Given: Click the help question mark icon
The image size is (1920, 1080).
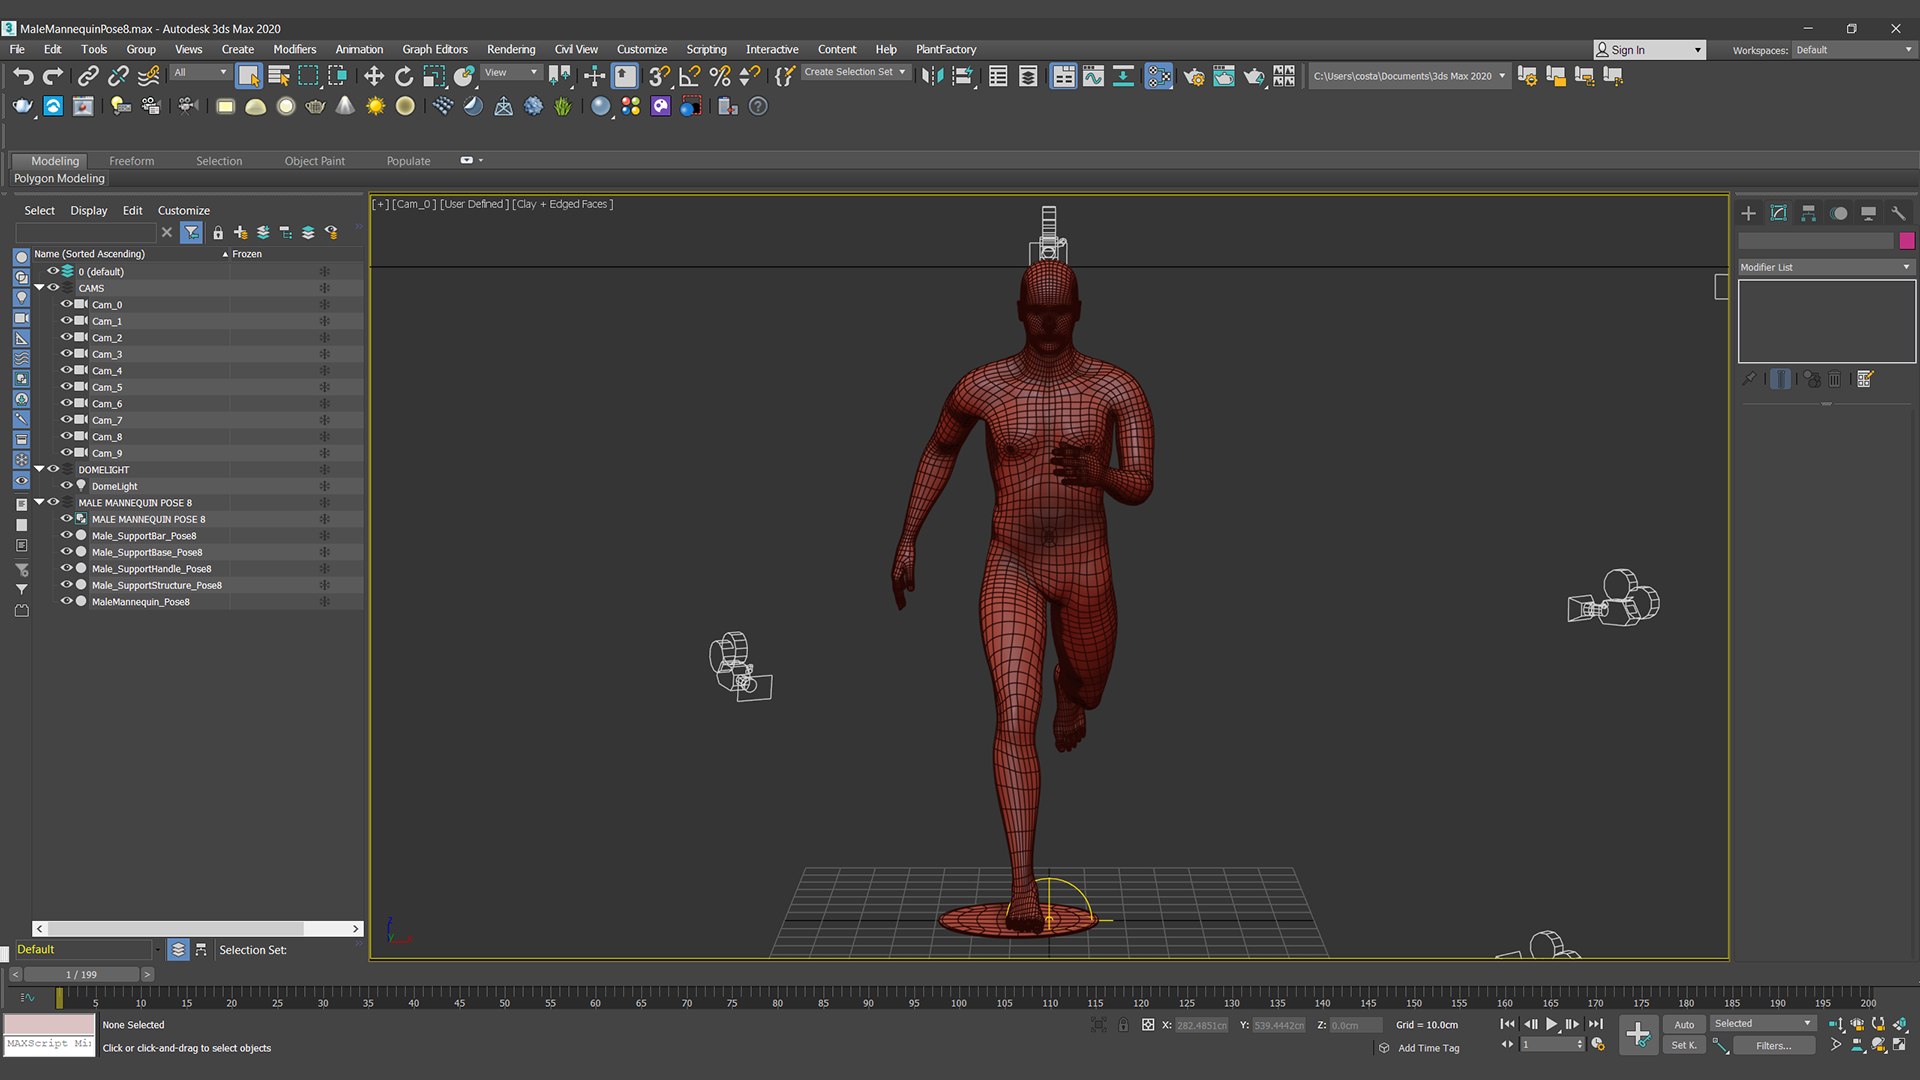Looking at the screenshot, I should coord(758,106).
